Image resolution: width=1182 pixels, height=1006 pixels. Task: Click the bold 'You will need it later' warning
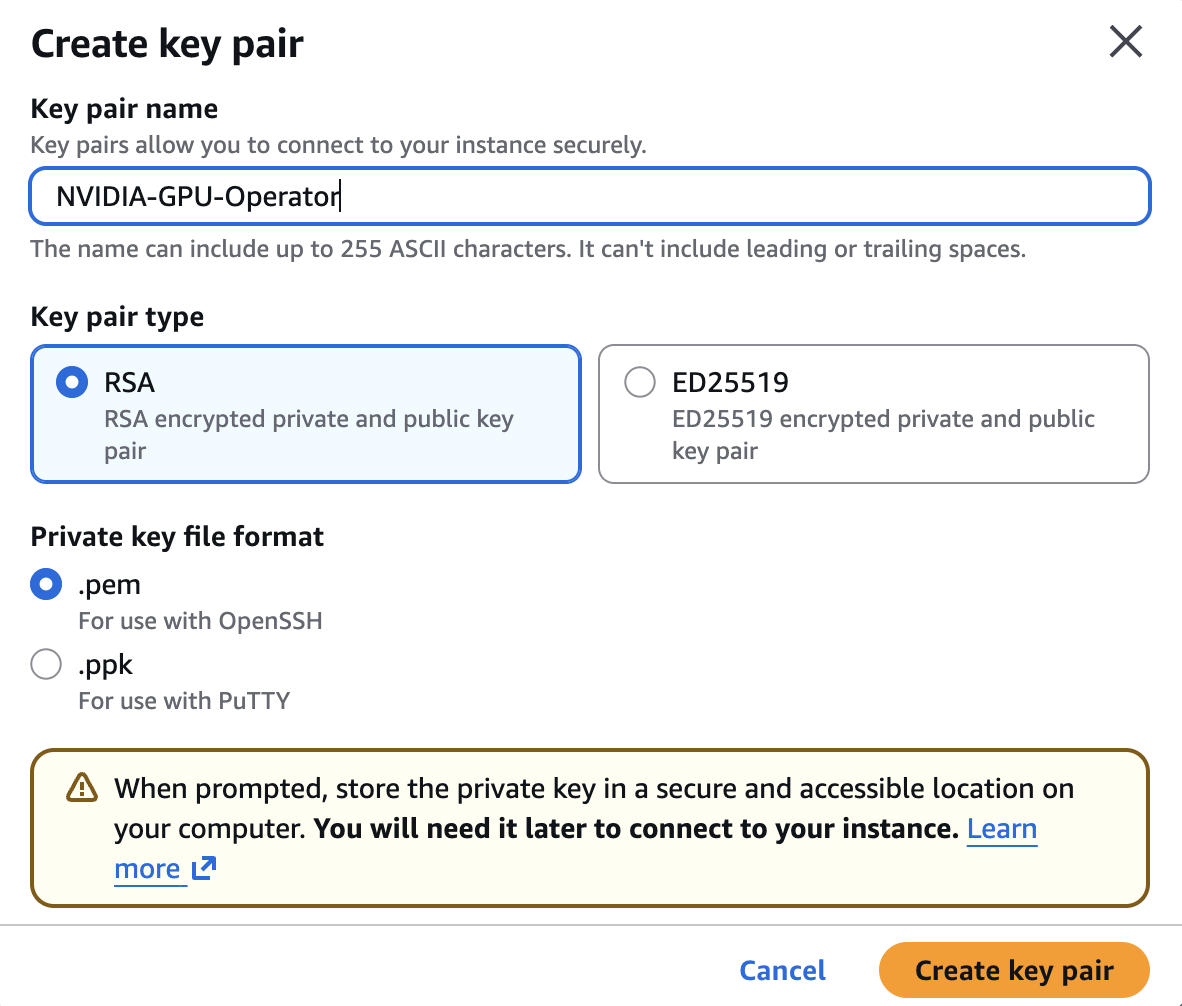tap(636, 828)
